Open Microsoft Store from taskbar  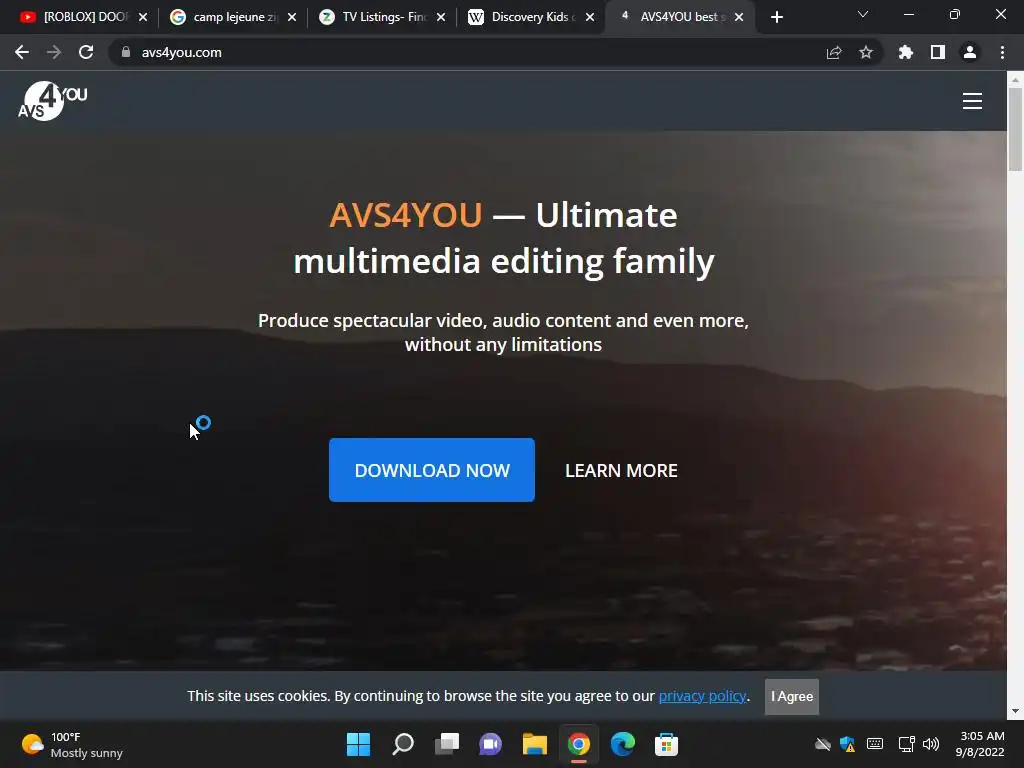(x=666, y=744)
